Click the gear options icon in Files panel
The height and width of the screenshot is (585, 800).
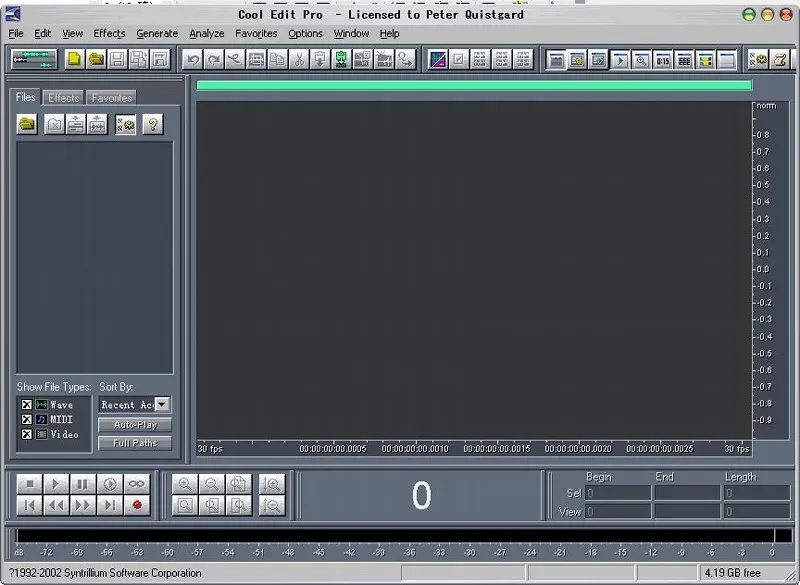pyautogui.click(x=126, y=124)
